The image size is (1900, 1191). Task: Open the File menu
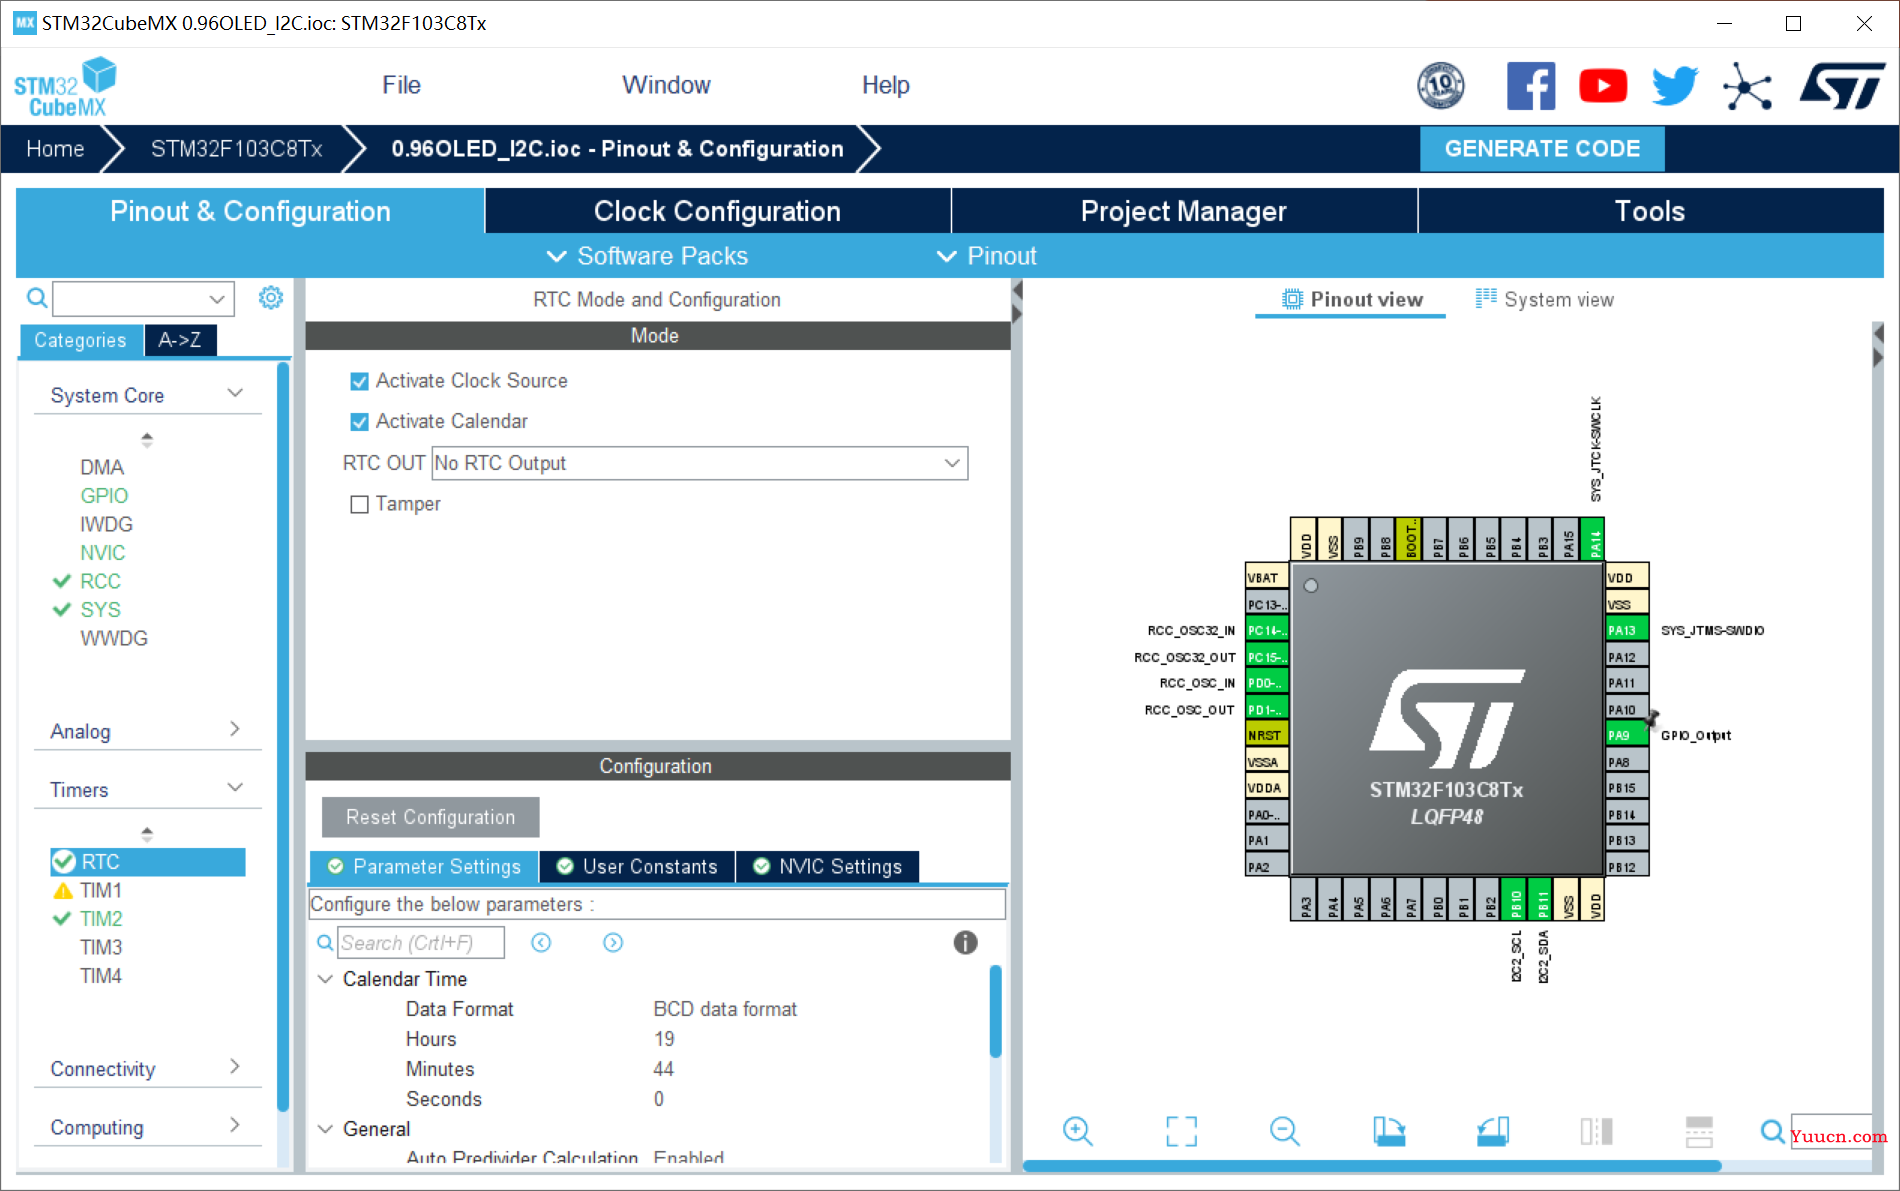[x=401, y=85]
